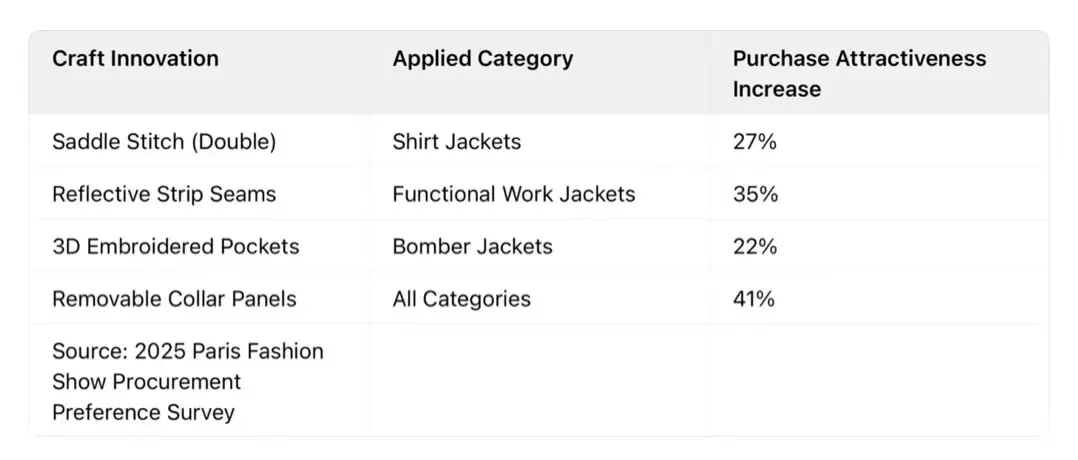This screenshot has width=1078, height=460.
Task: Click the 3D Embroidered Pockets cell
Action: point(175,246)
